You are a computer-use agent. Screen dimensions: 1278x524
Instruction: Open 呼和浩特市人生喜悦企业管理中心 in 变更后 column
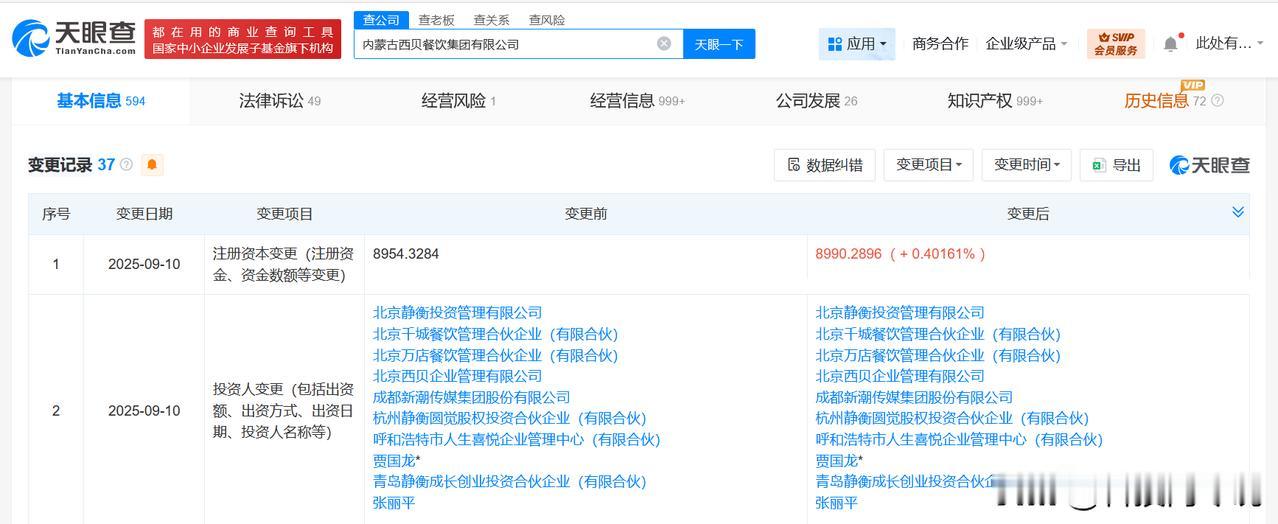pyautogui.click(x=959, y=439)
